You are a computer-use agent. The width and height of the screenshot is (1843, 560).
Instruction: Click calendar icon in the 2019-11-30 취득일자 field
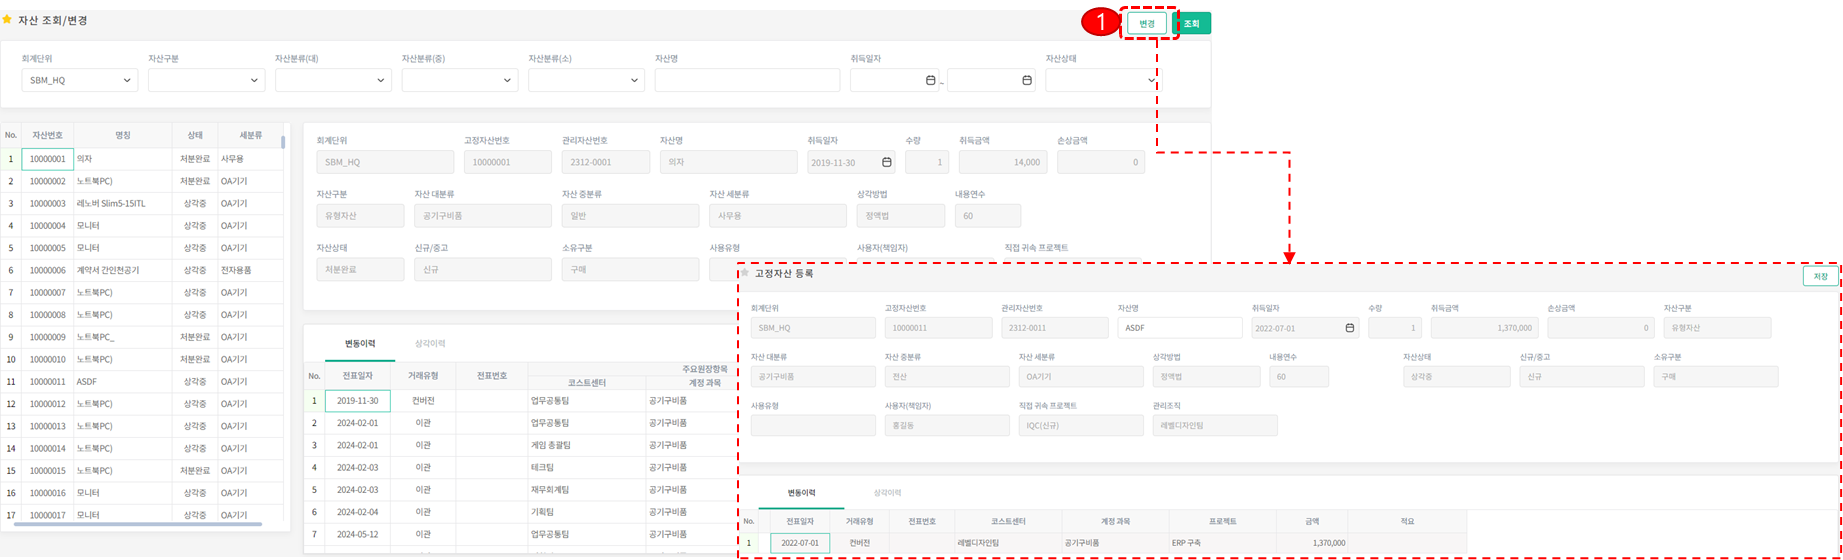point(886,162)
